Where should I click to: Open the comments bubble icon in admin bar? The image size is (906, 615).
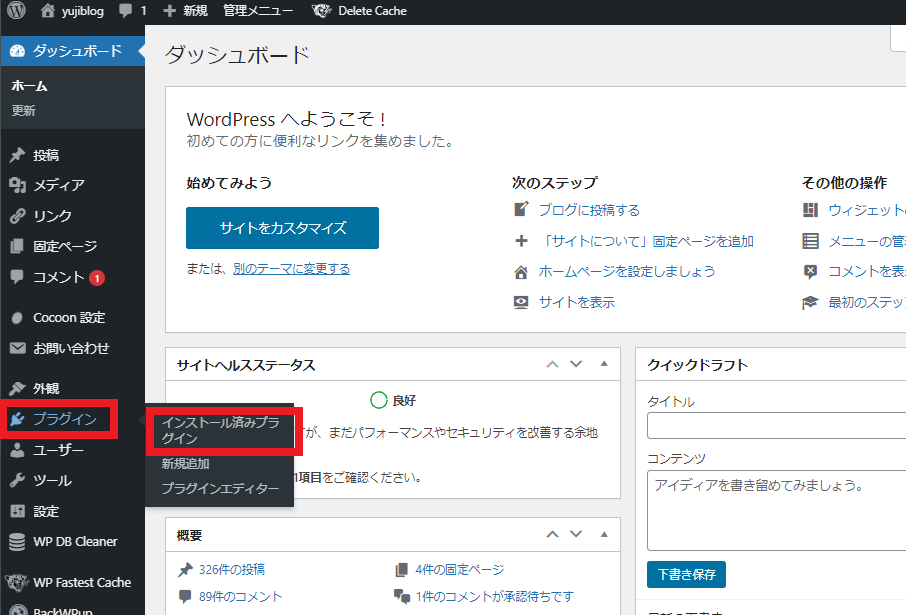(125, 10)
